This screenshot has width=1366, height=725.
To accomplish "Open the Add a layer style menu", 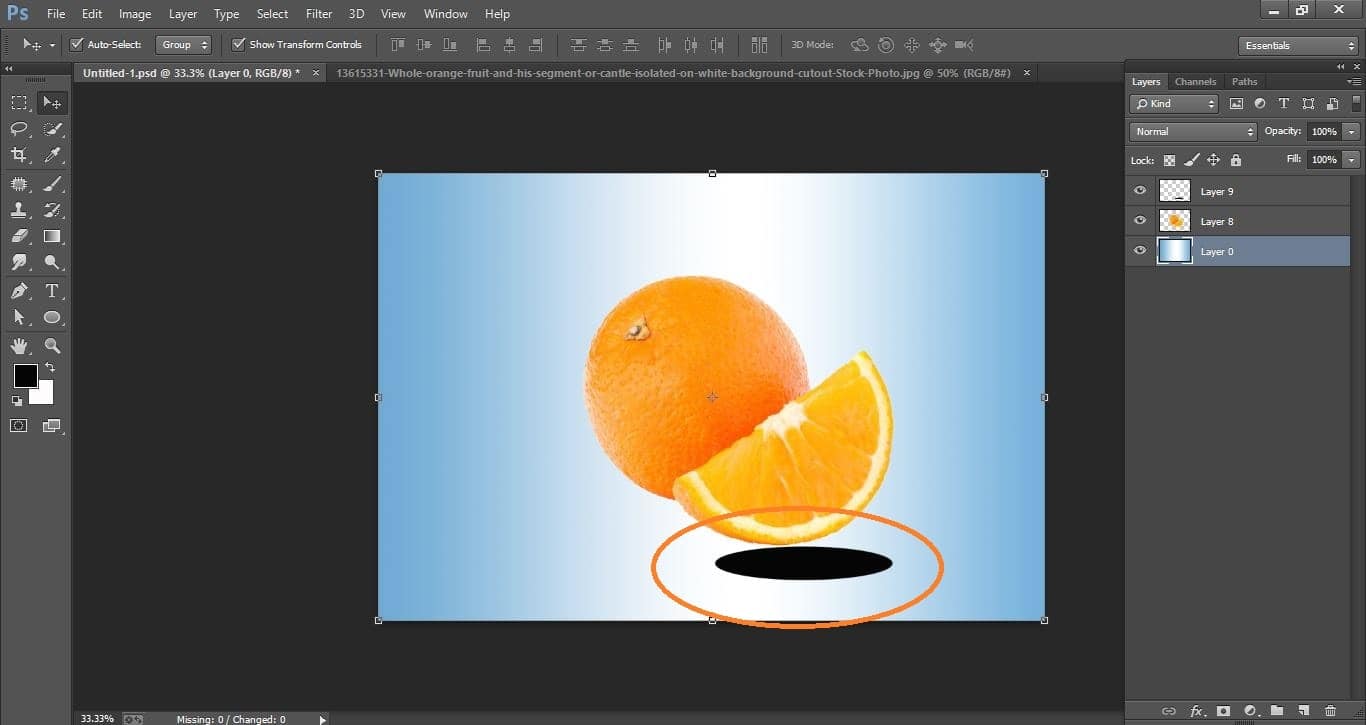I will 1198,711.
